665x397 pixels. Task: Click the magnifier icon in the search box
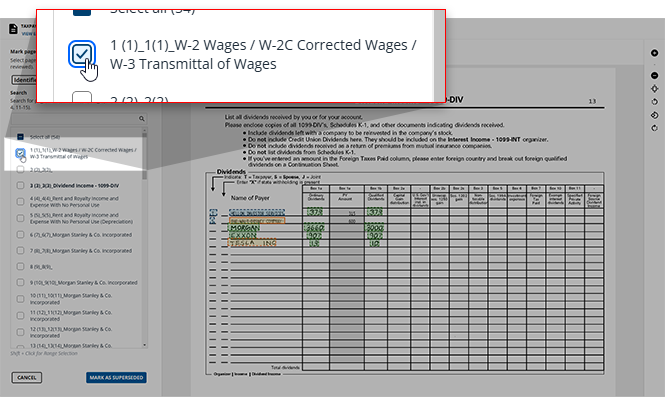[142, 119]
